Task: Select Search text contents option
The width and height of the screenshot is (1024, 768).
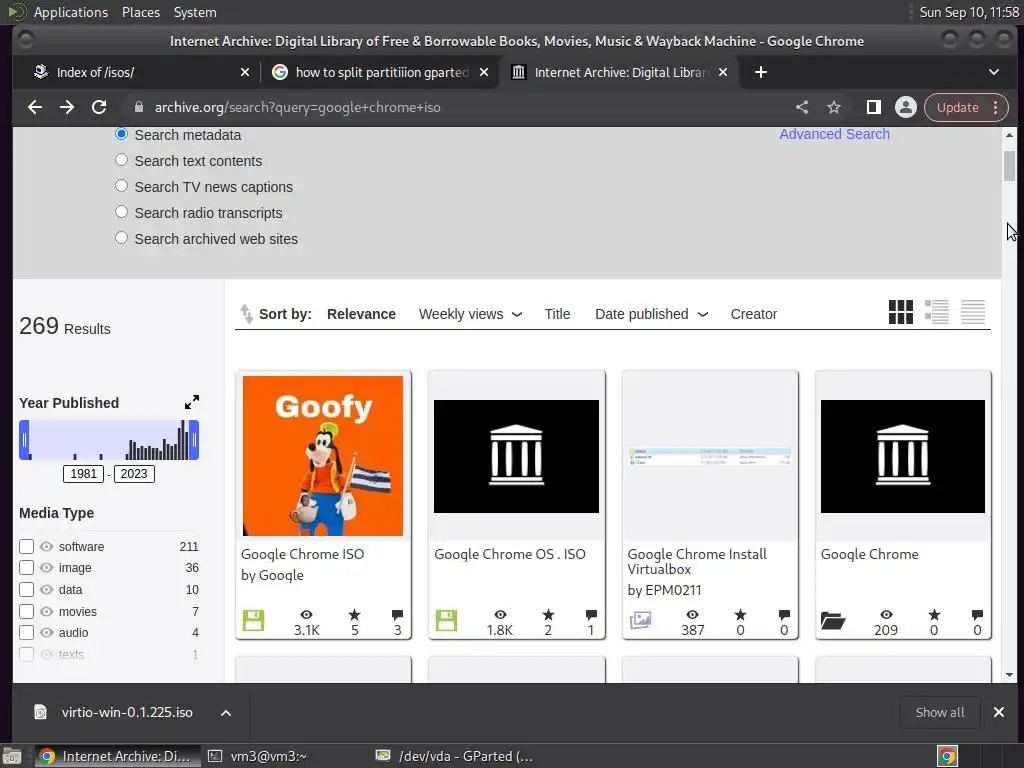Action: (x=121, y=160)
